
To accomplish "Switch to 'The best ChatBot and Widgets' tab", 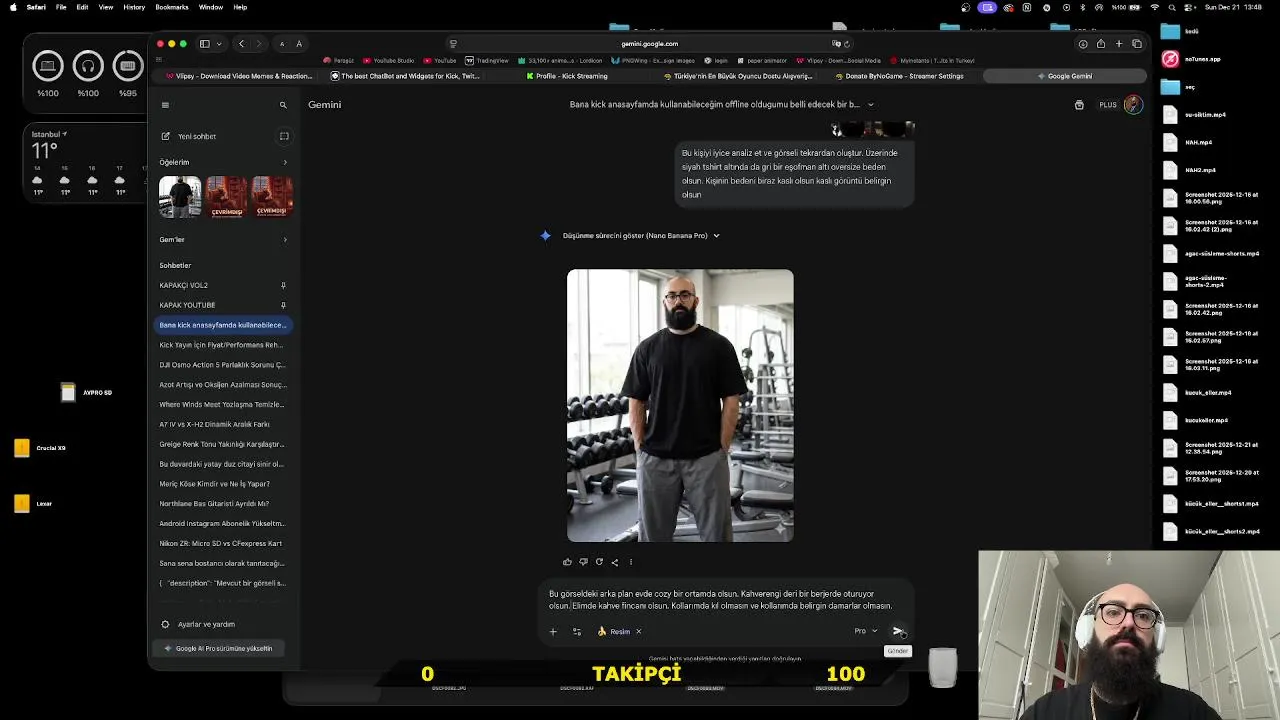I will coord(403,76).
